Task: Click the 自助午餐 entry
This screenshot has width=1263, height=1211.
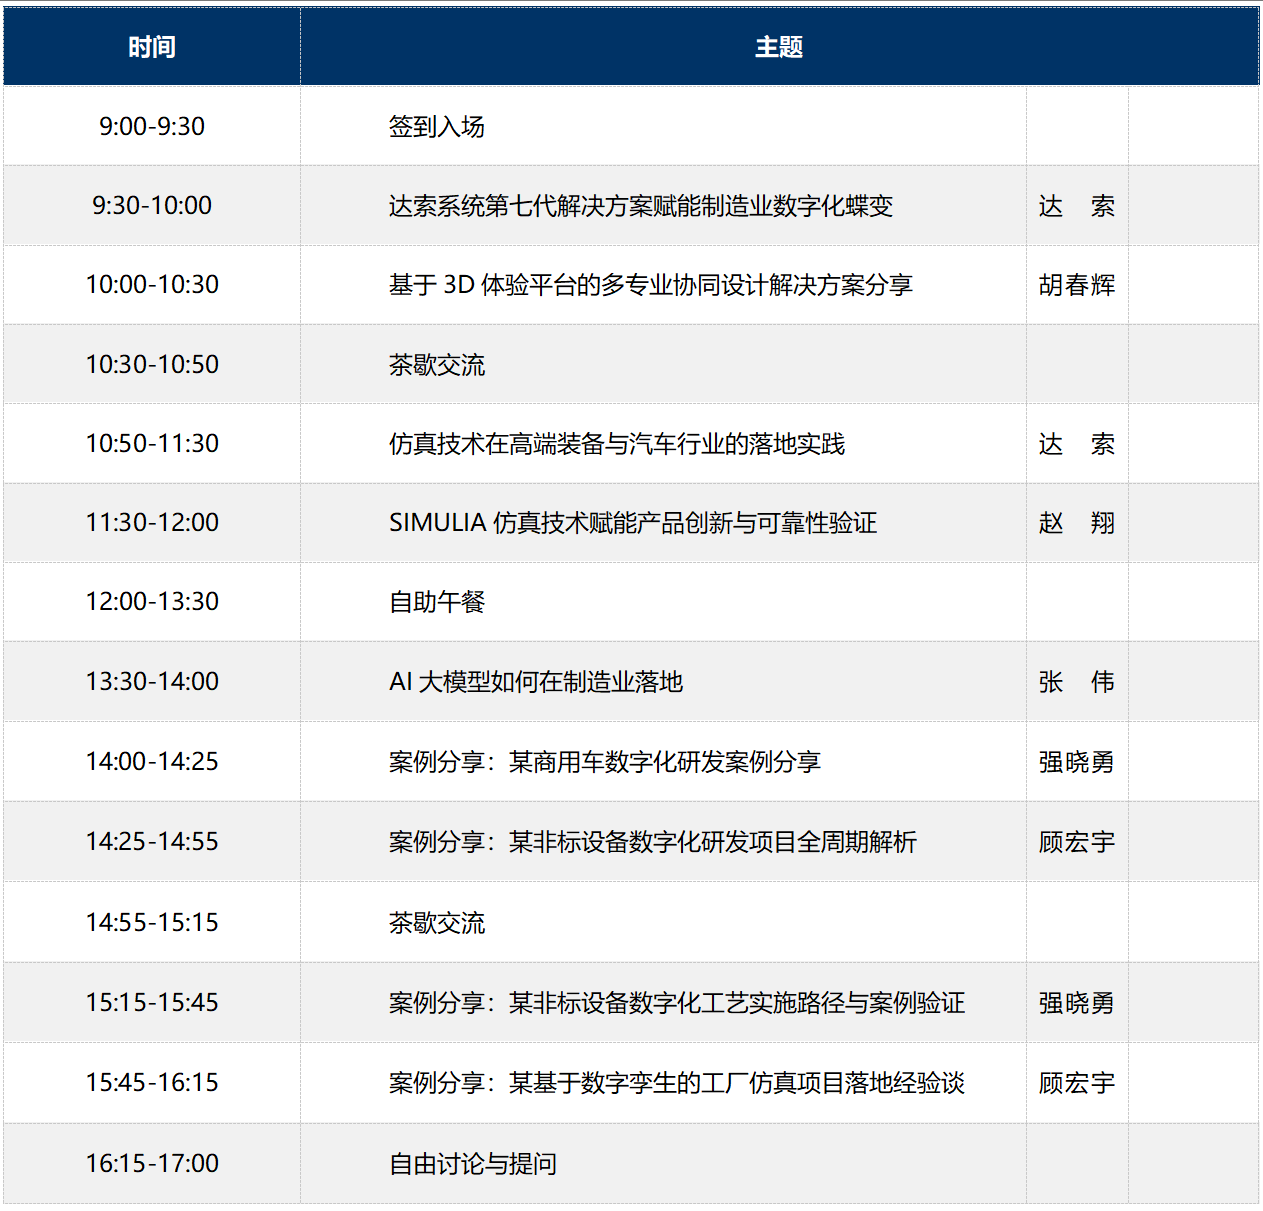Action: (x=436, y=602)
